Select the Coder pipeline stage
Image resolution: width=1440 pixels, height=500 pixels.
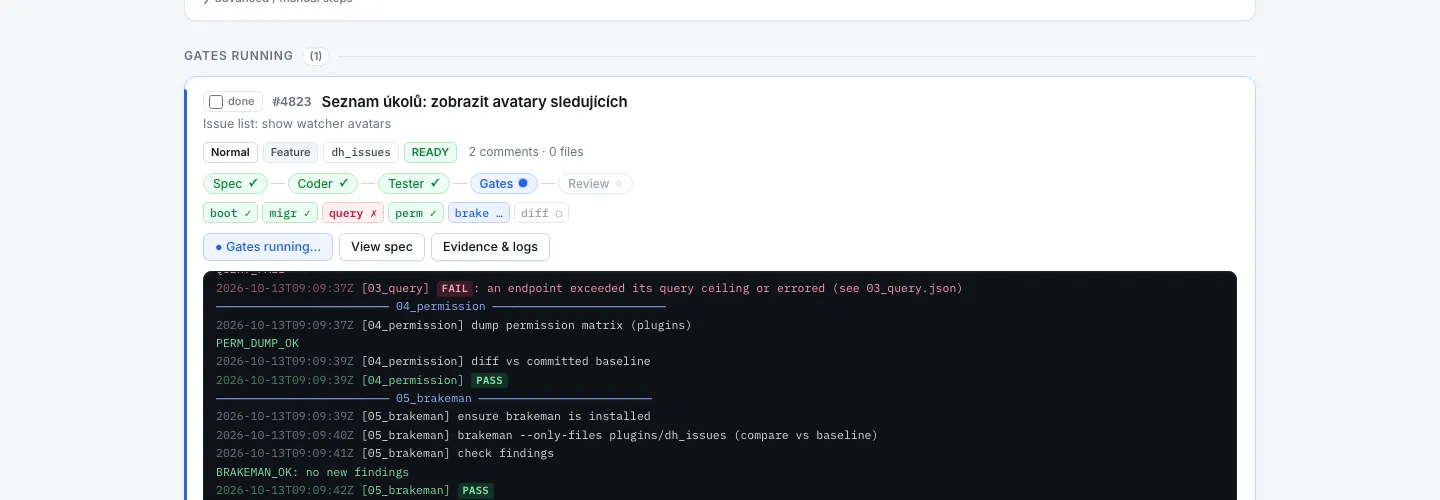pyautogui.click(x=323, y=184)
